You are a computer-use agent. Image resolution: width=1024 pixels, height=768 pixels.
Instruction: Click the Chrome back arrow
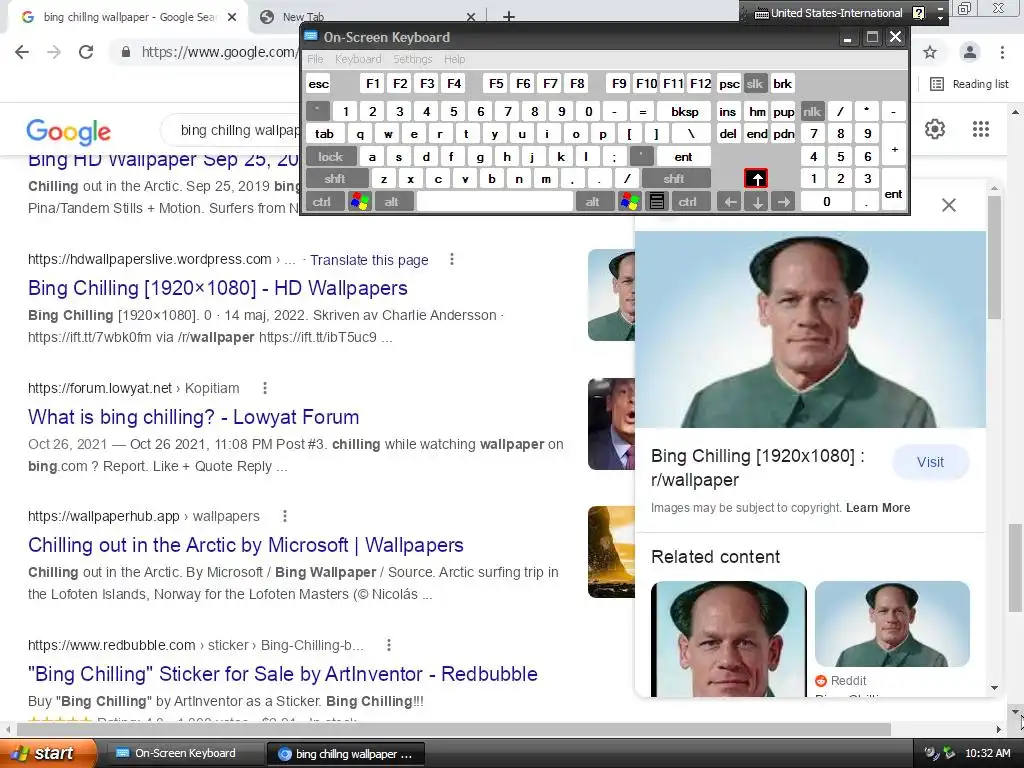[22, 52]
